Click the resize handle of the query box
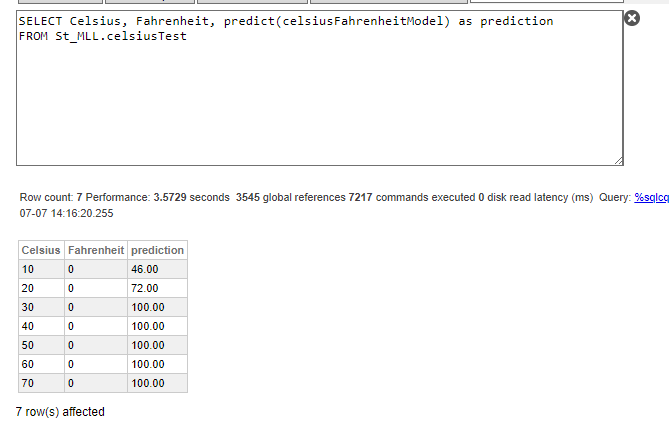 tap(618, 160)
